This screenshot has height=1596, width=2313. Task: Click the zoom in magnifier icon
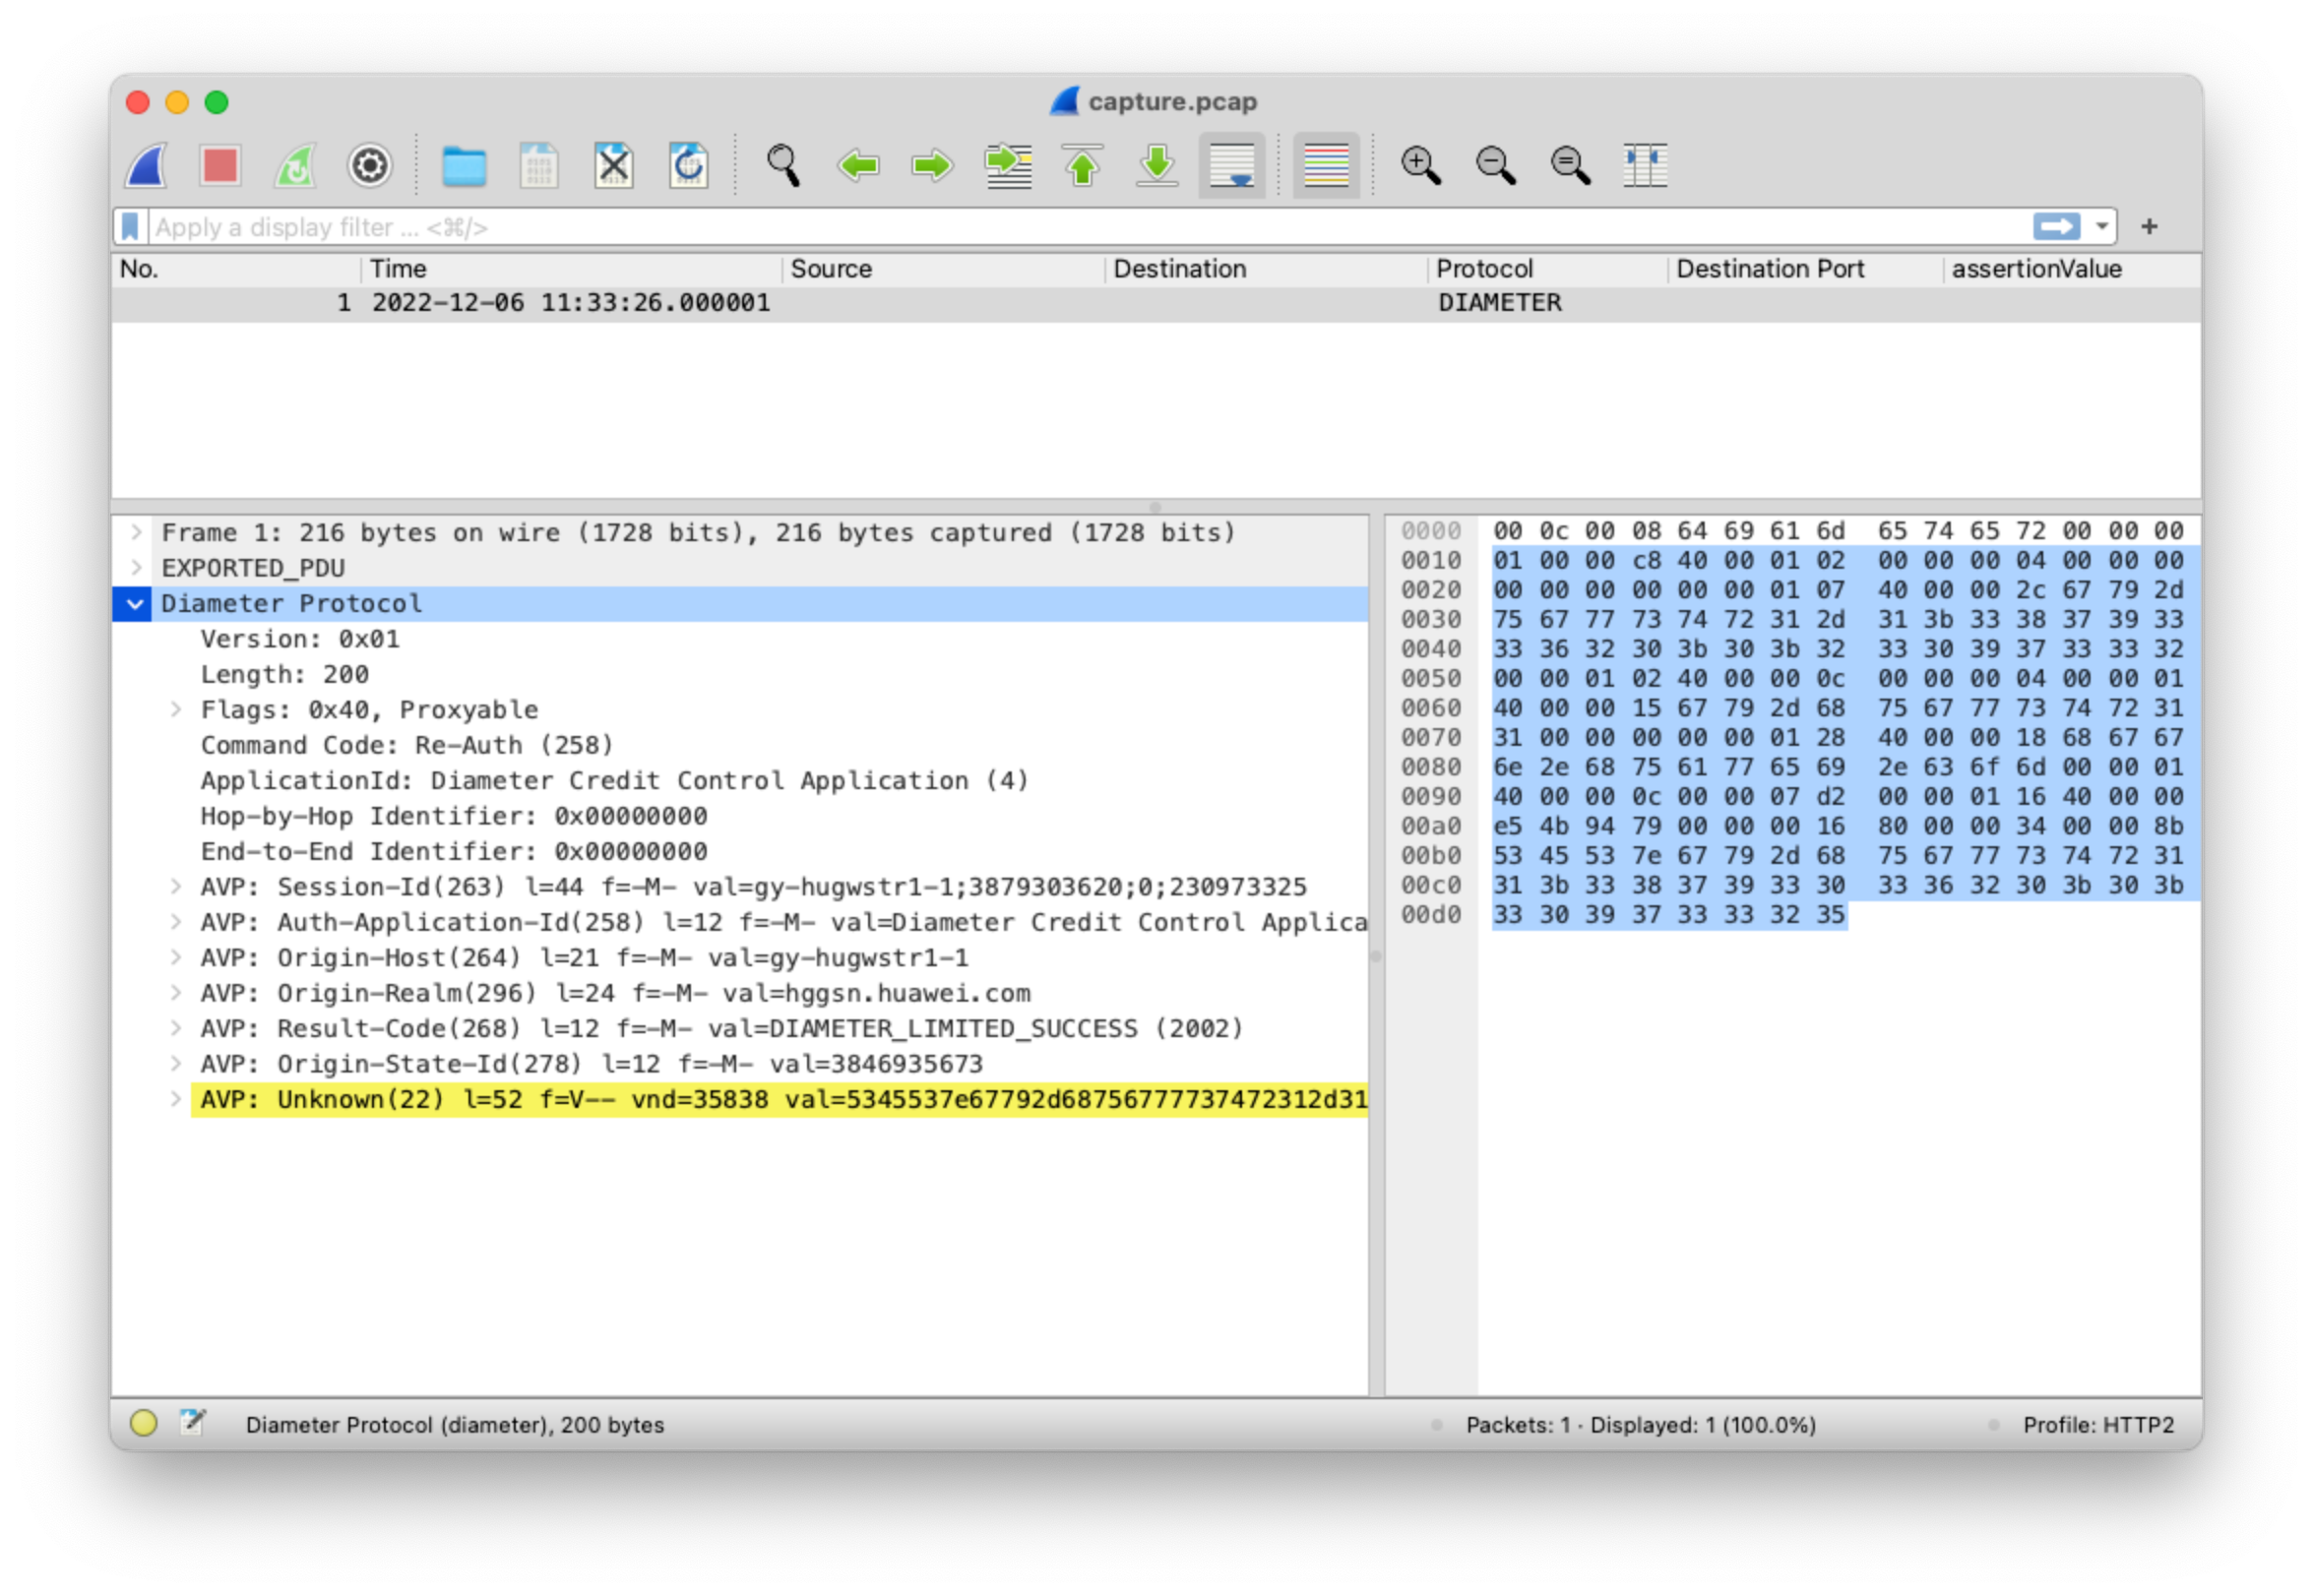1420,166
